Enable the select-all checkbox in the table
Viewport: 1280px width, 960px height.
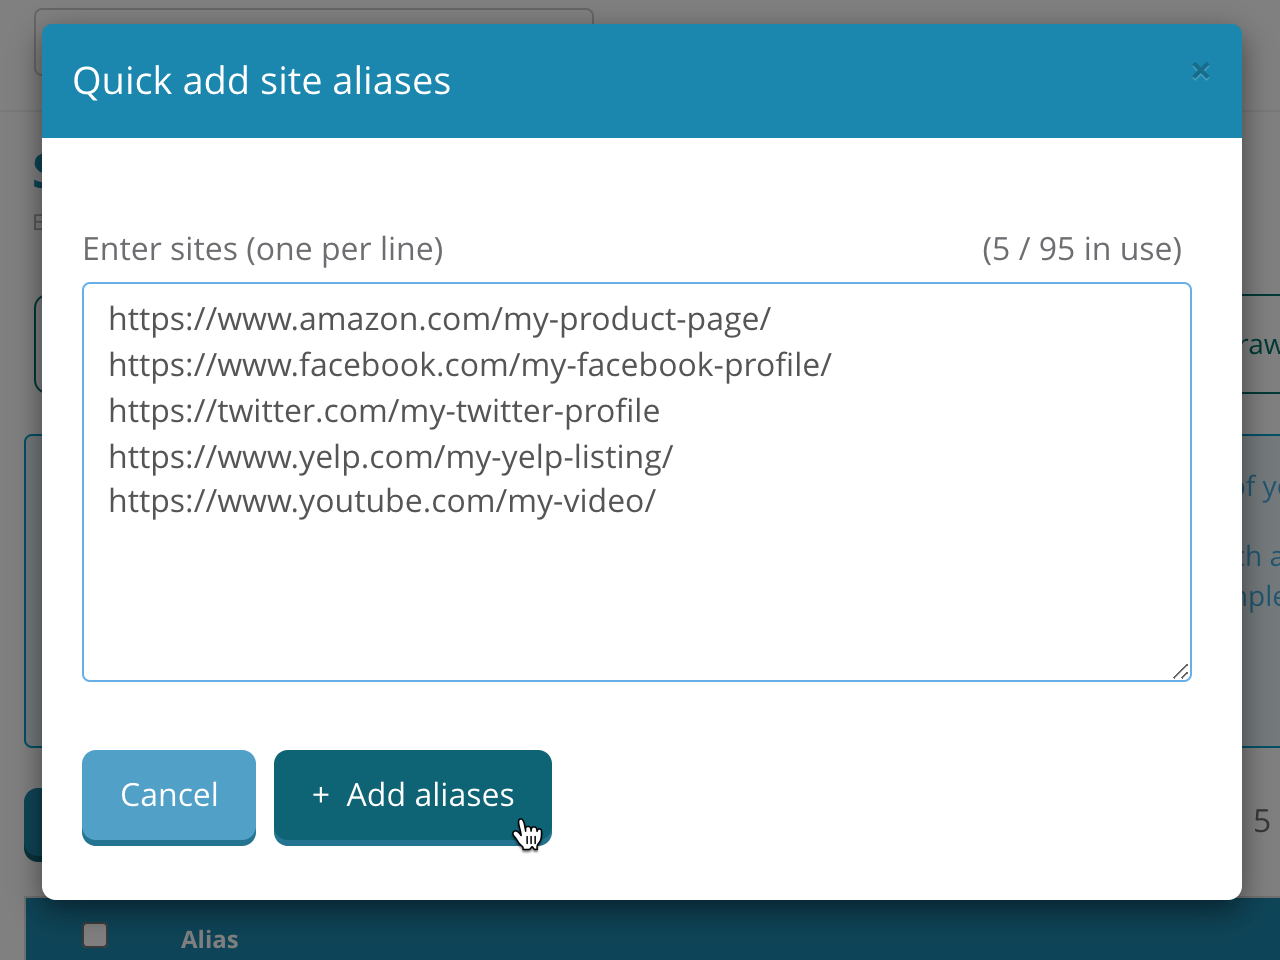[95, 934]
